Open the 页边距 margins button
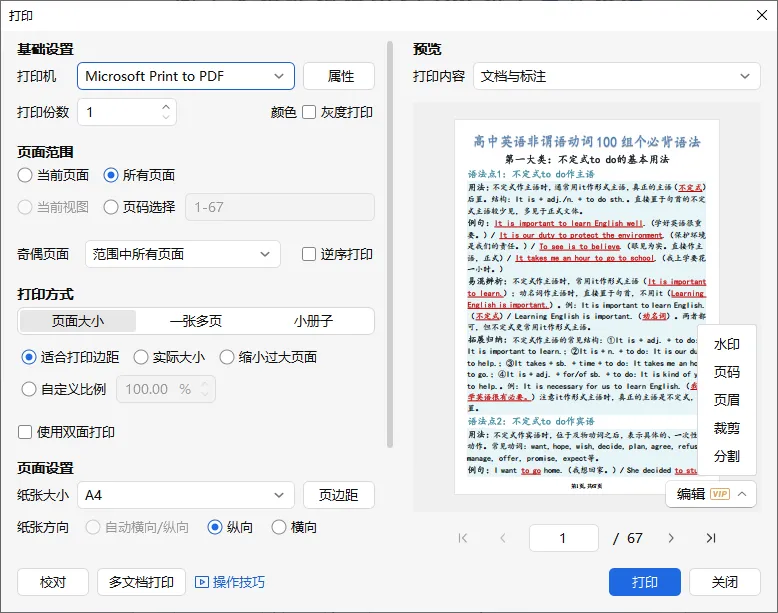The height and width of the screenshot is (613, 778). (x=338, y=495)
